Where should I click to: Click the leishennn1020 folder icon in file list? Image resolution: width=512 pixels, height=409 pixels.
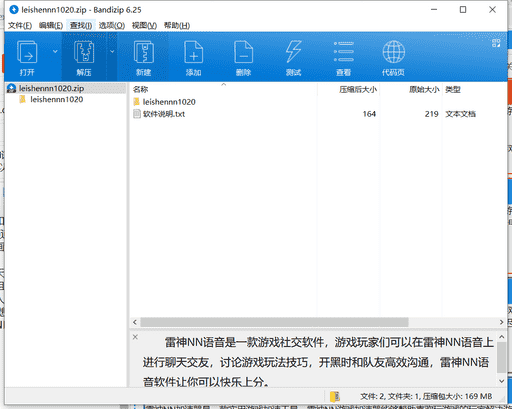pyautogui.click(x=136, y=102)
